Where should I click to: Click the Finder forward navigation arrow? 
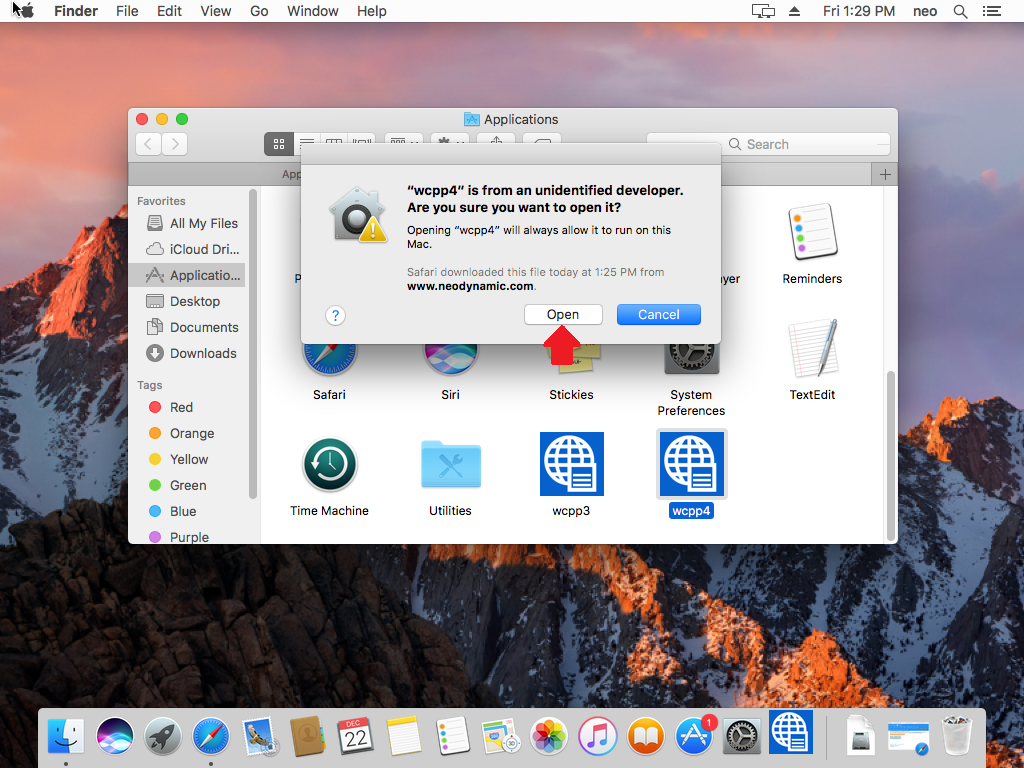point(174,144)
